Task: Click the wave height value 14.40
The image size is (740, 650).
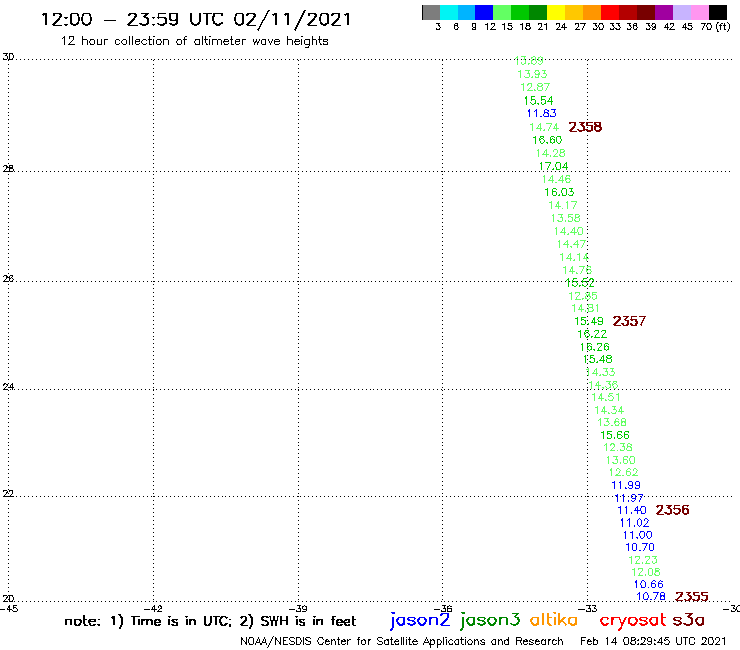Action: pos(569,231)
